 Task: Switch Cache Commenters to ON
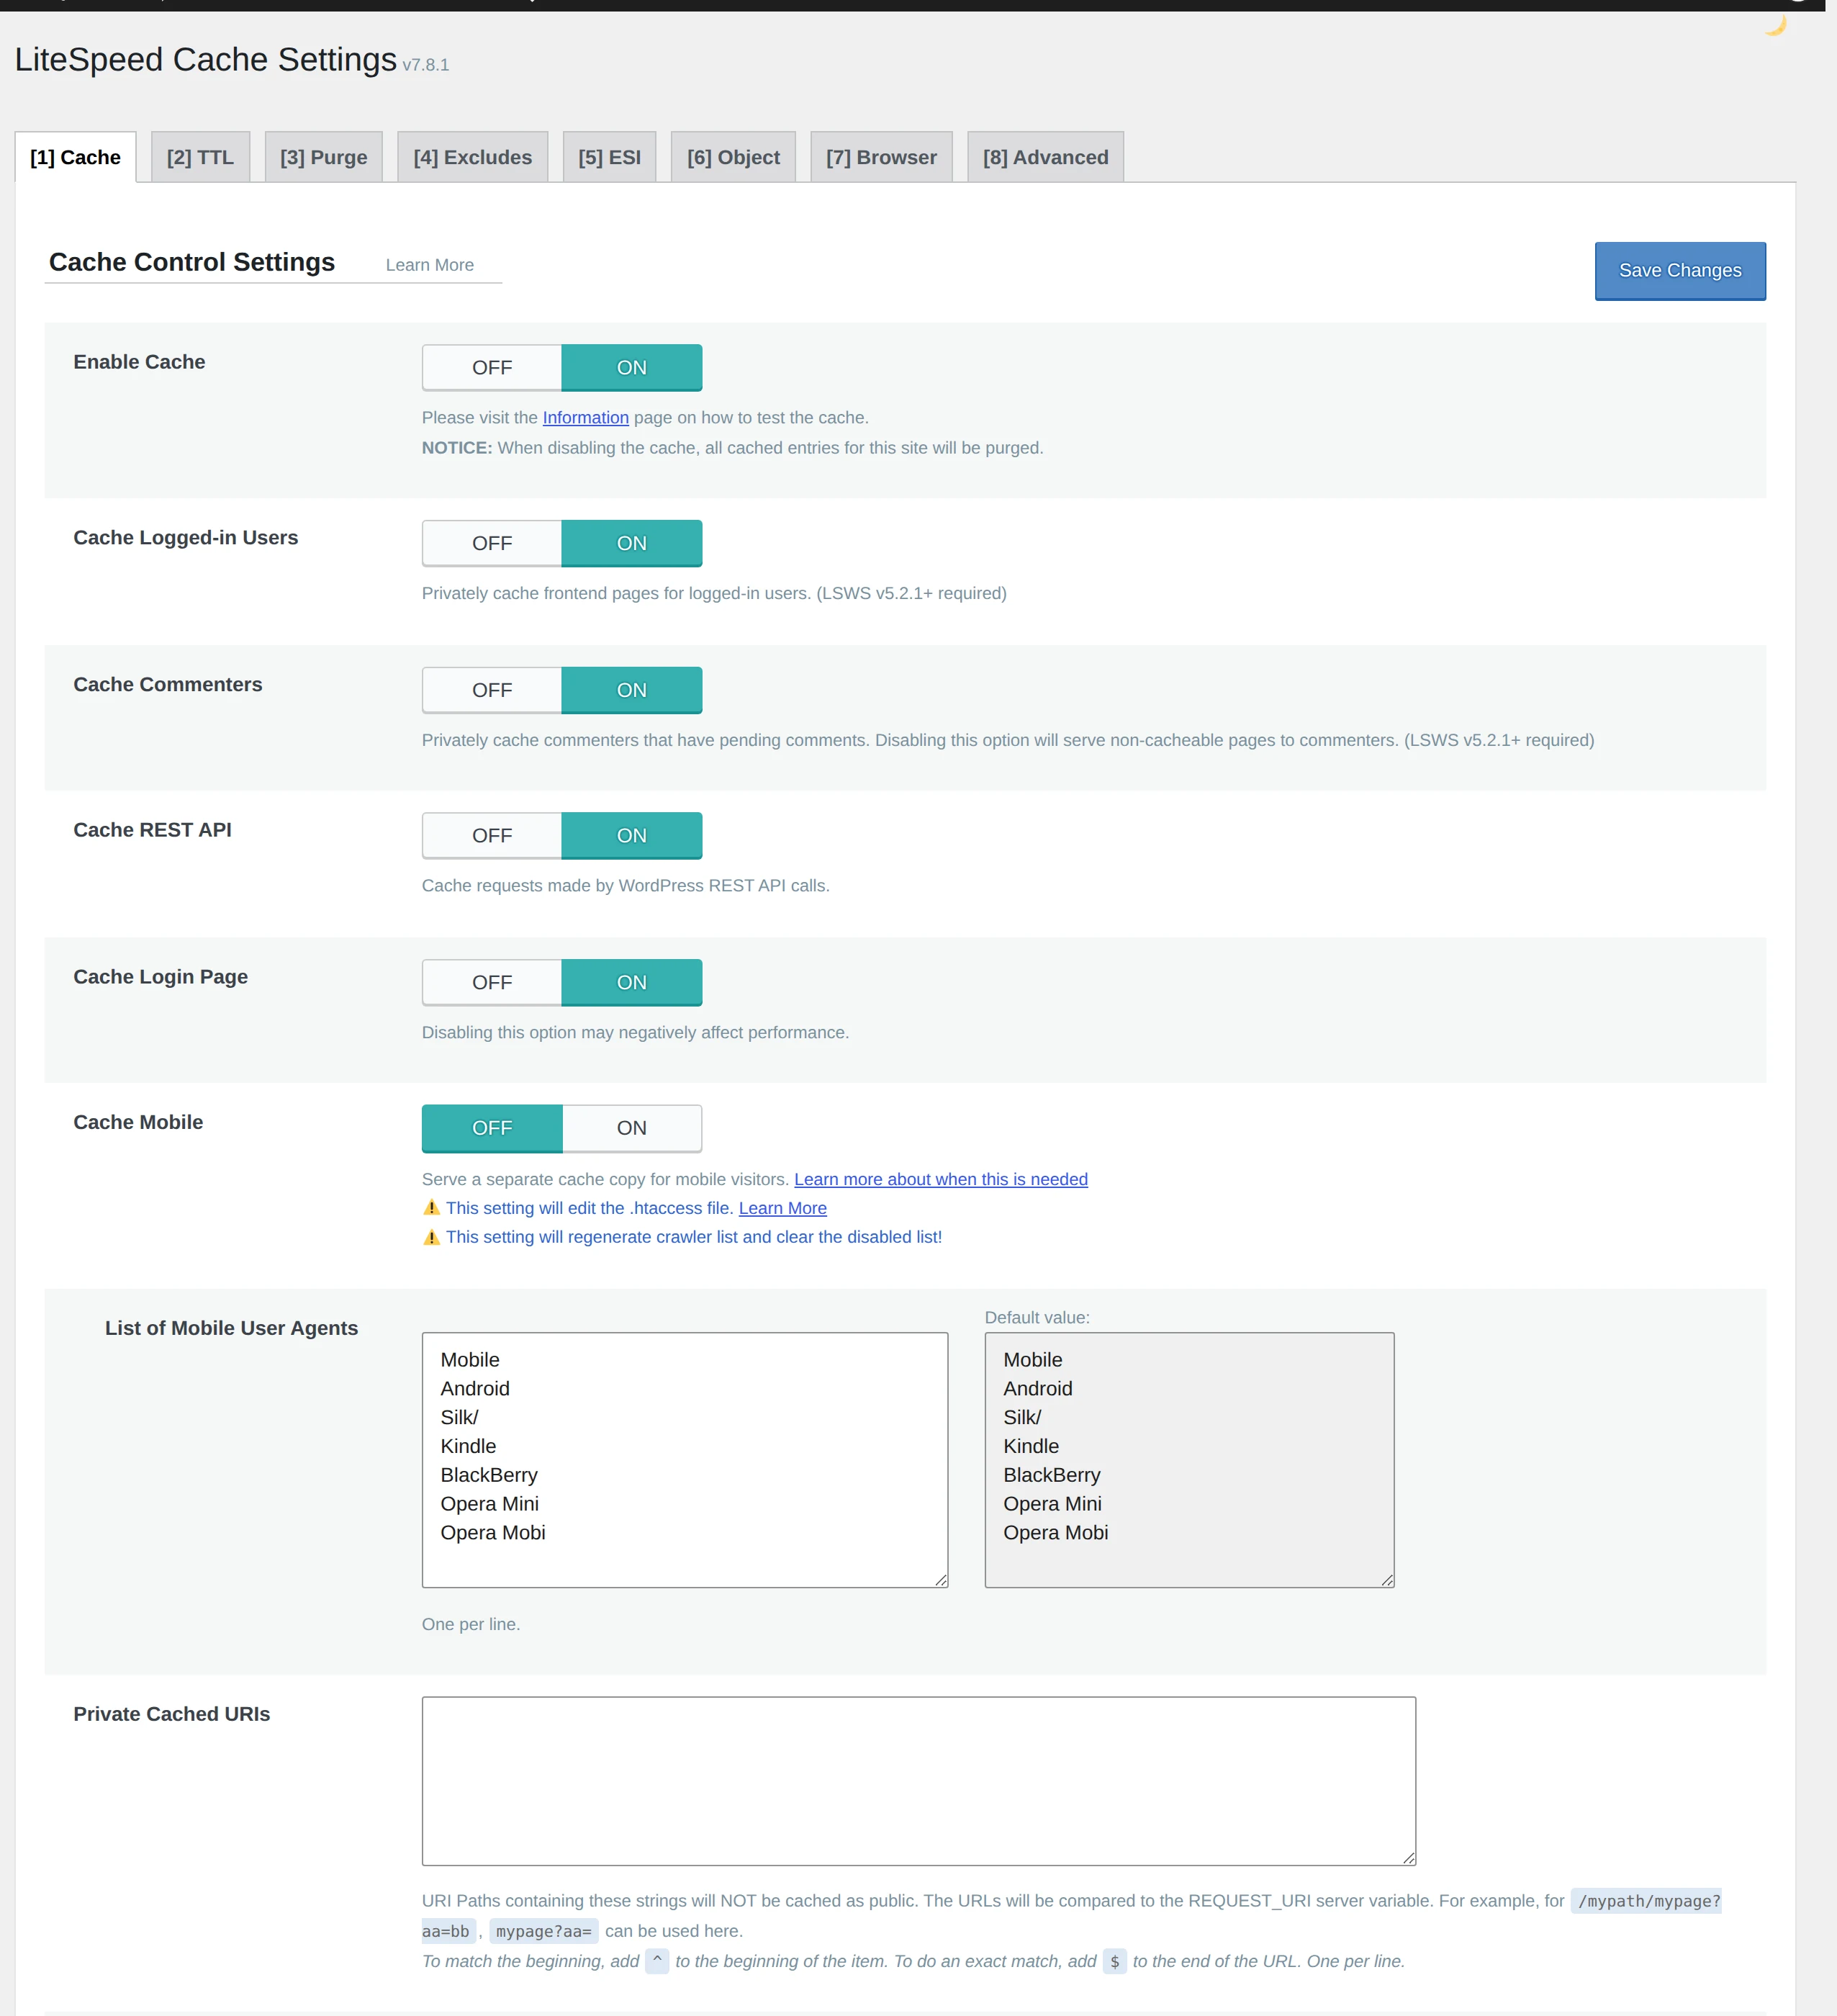point(632,690)
